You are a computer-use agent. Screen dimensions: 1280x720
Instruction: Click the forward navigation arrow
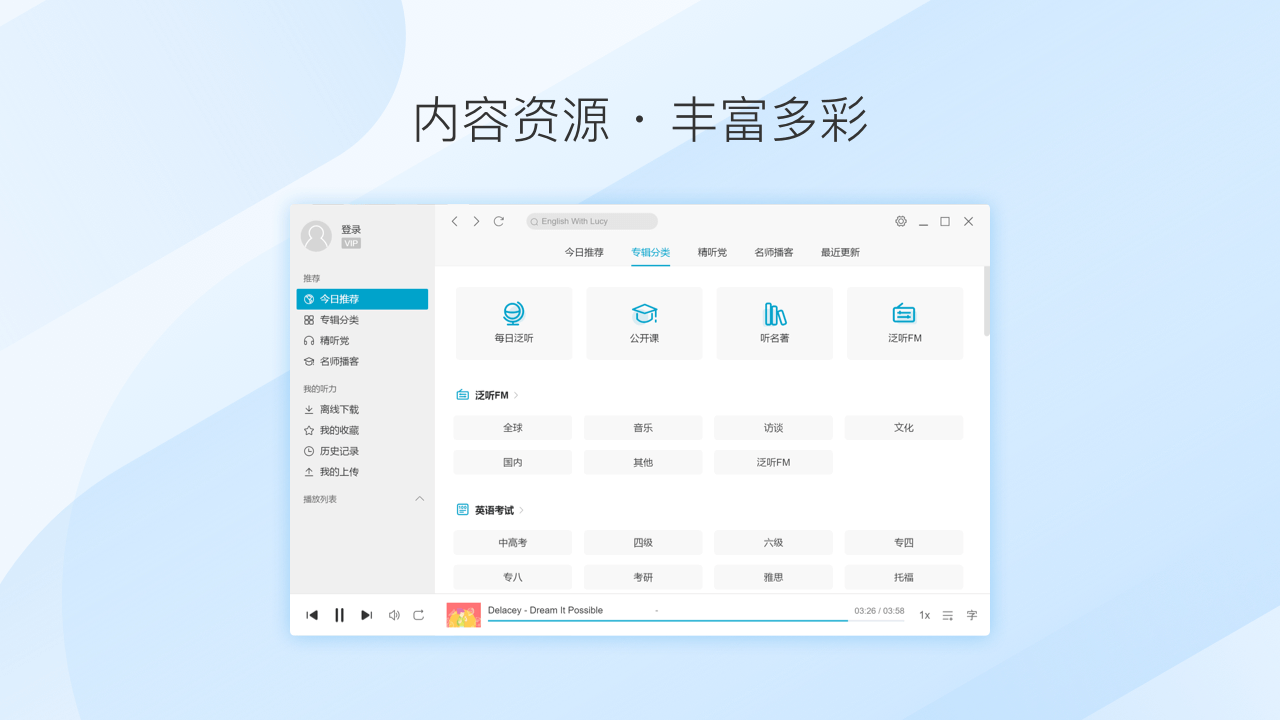click(x=476, y=221)
